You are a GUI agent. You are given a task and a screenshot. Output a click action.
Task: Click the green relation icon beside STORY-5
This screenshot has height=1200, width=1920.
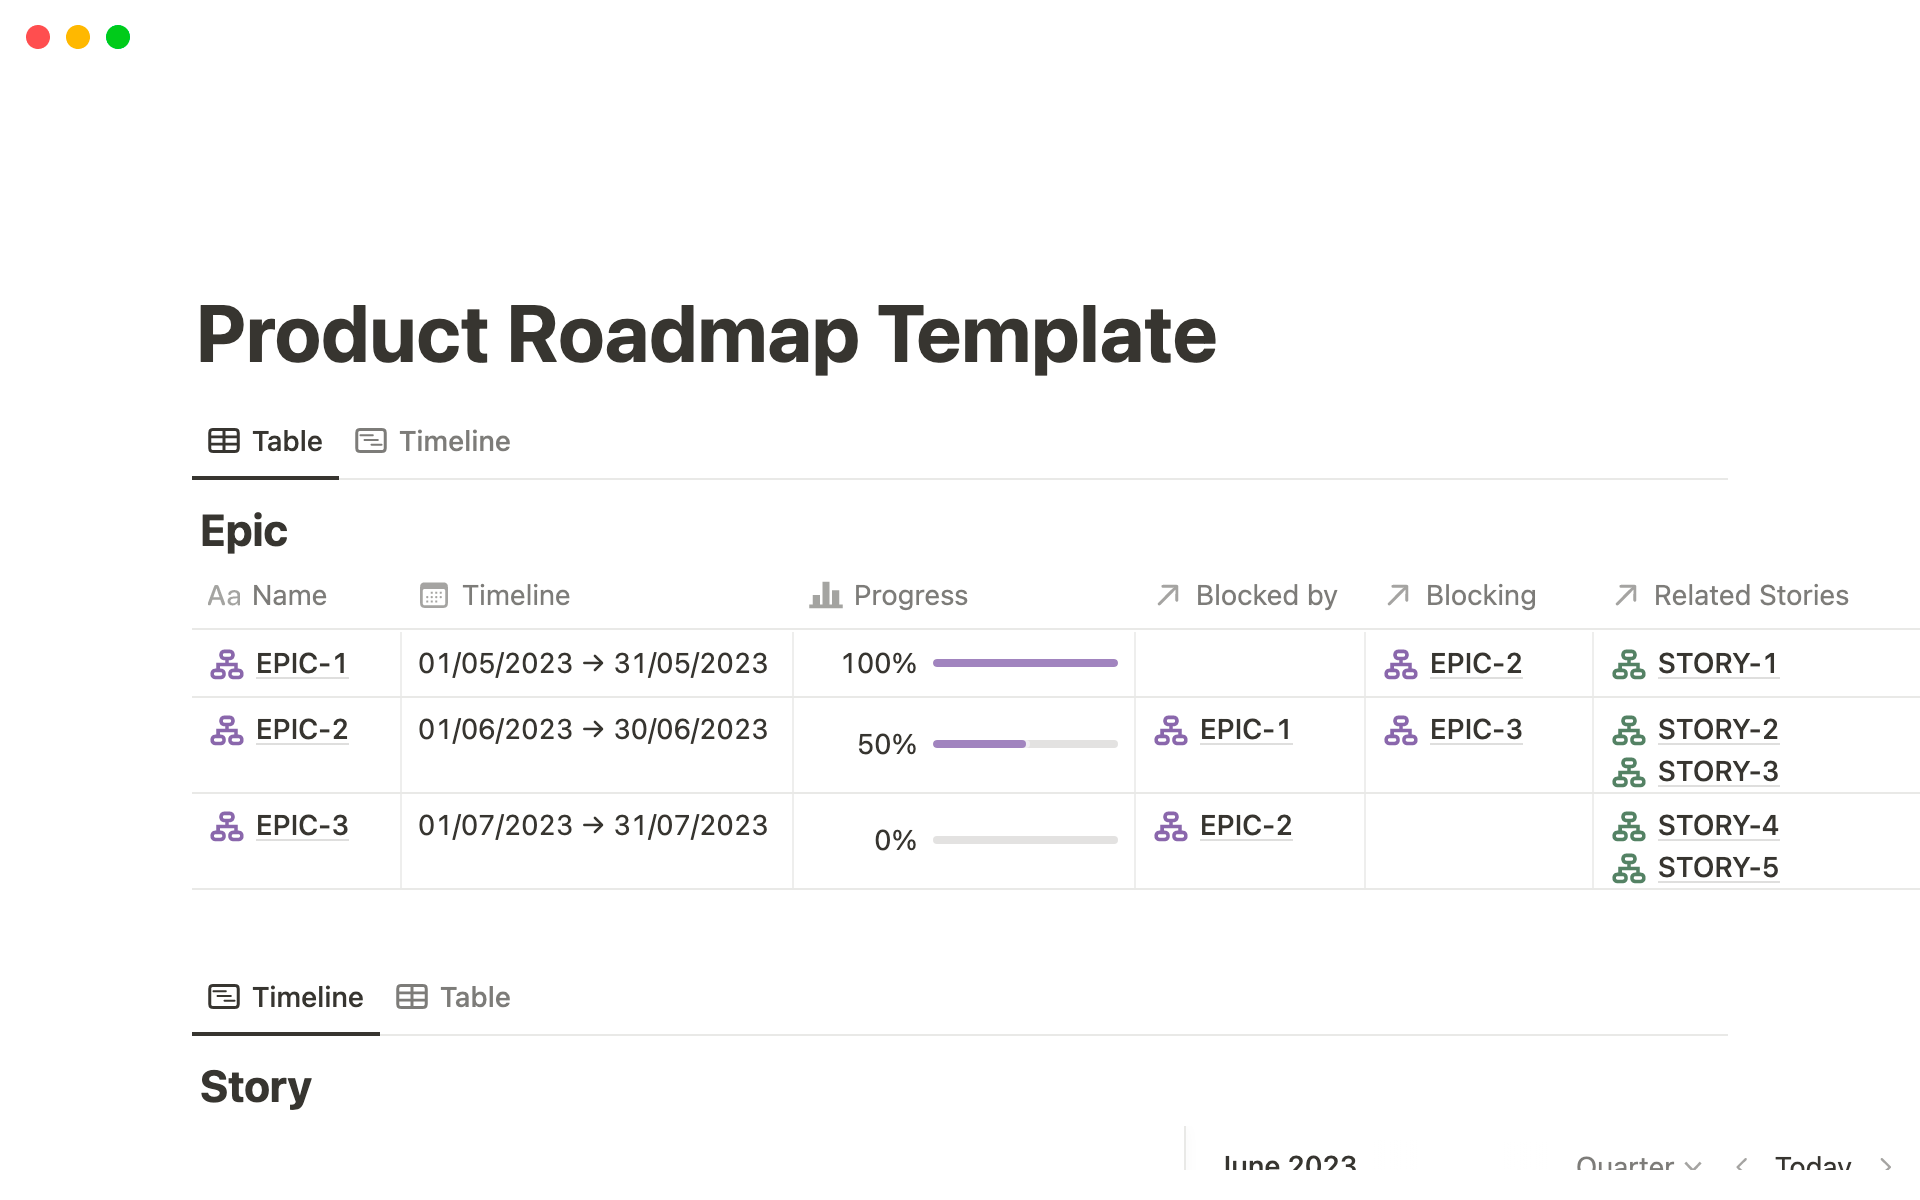coord(1628,868)
